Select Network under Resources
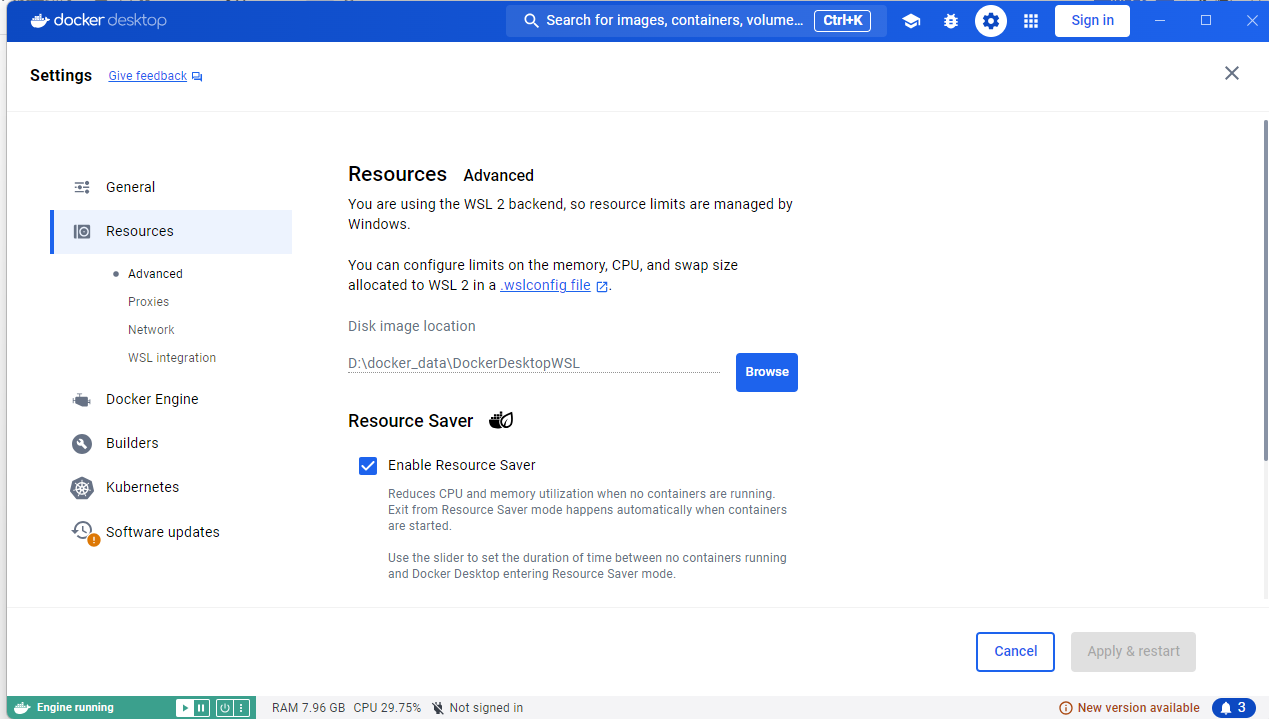 point(151,330)
